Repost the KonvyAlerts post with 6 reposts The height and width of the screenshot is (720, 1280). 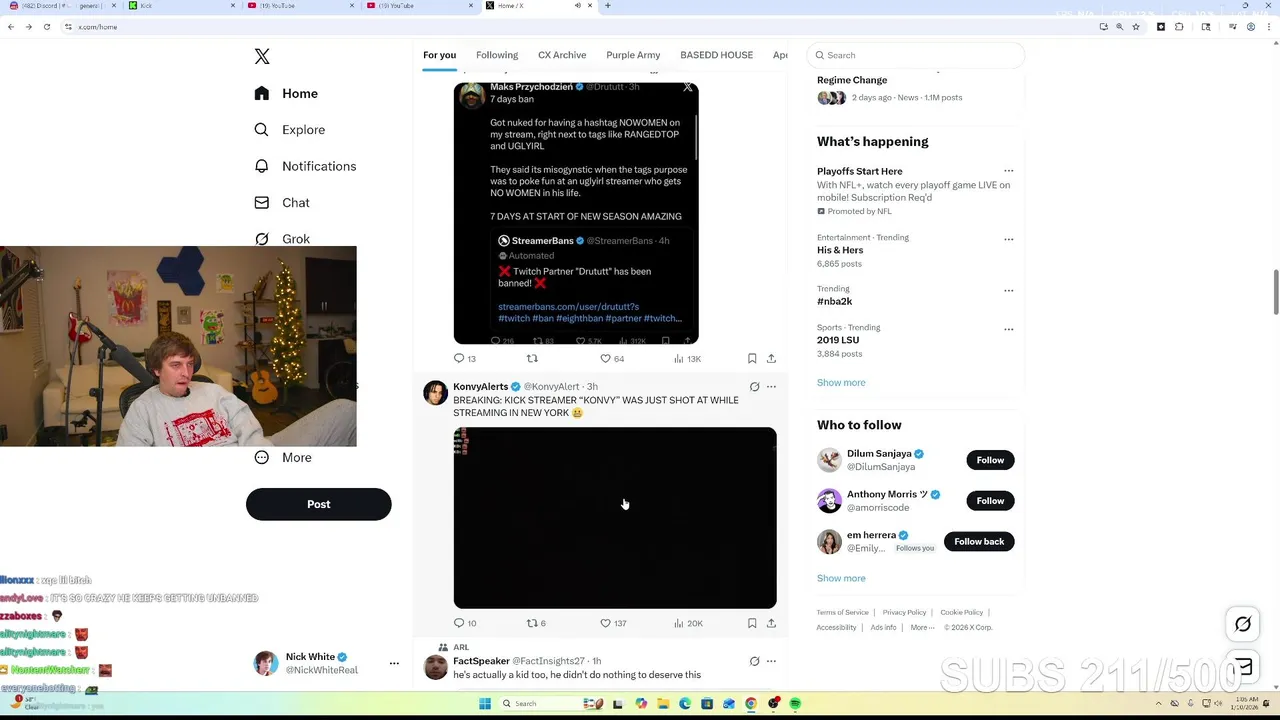[x=536, y=623]
